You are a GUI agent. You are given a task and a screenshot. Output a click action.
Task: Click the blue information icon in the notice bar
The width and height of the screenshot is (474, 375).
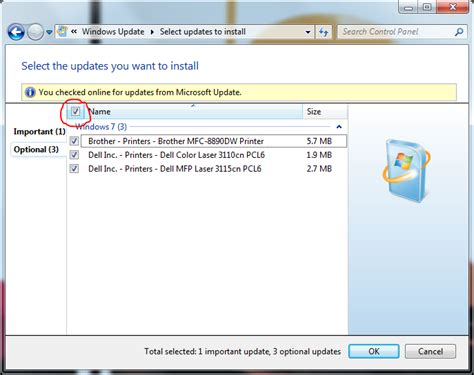click(x=30, y=92)
